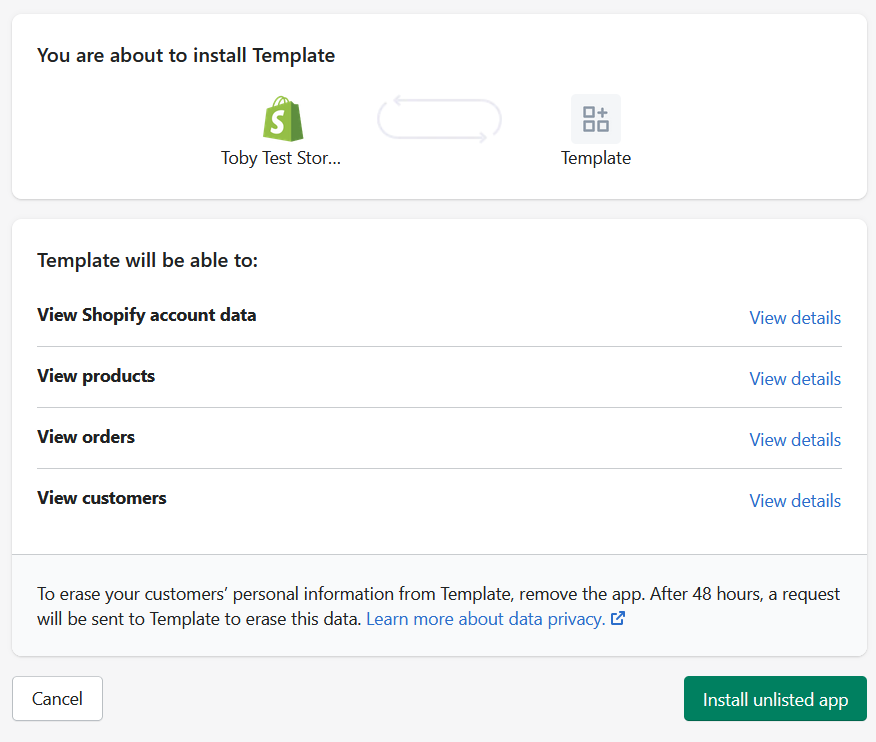
Task: Click the Template label under the app icon
Action: [x=595, y=158]
